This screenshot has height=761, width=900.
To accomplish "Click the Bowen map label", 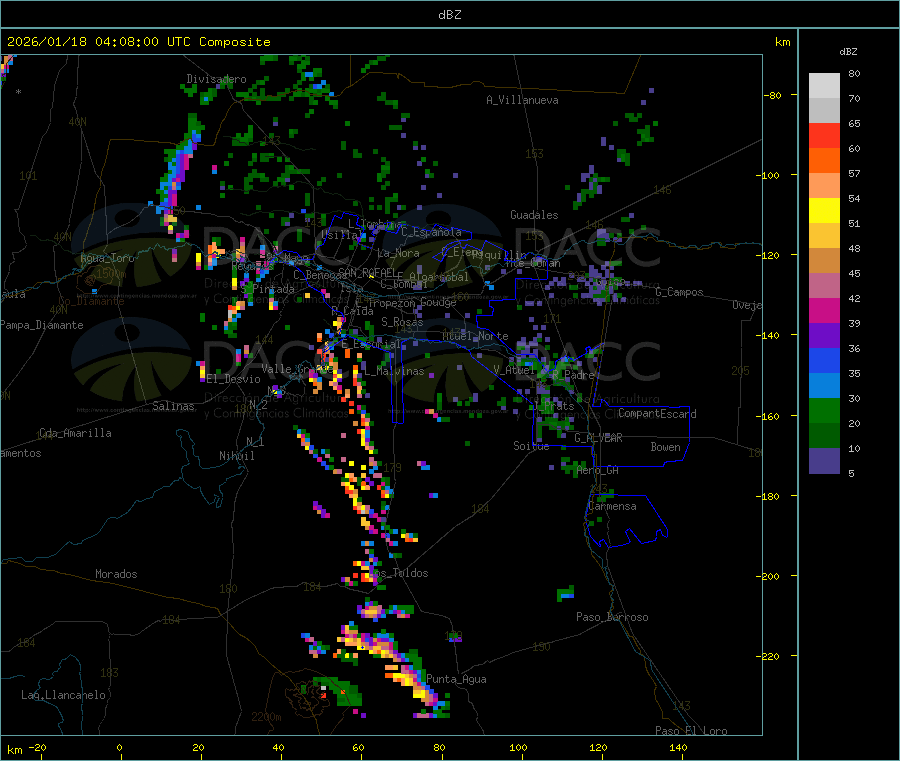I will pyautogui.click(x=665, y=447).
